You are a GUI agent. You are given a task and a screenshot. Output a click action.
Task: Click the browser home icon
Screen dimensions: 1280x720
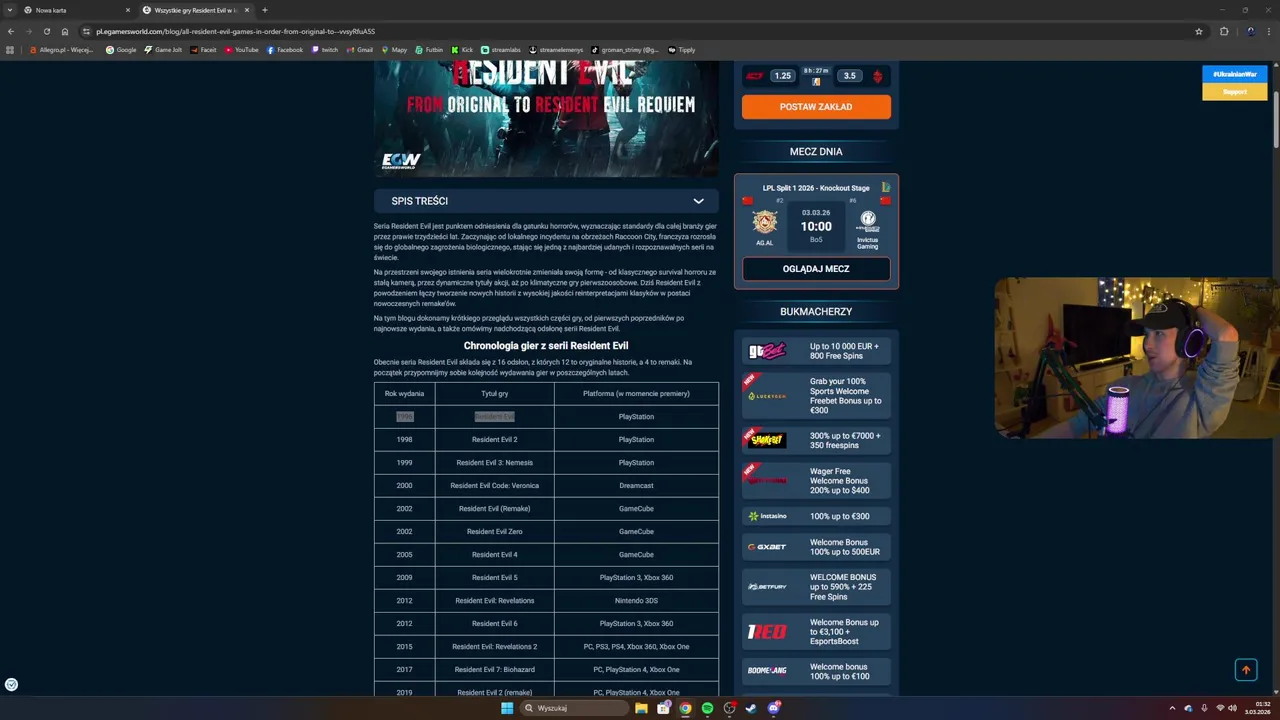click(x=64, y=31)
